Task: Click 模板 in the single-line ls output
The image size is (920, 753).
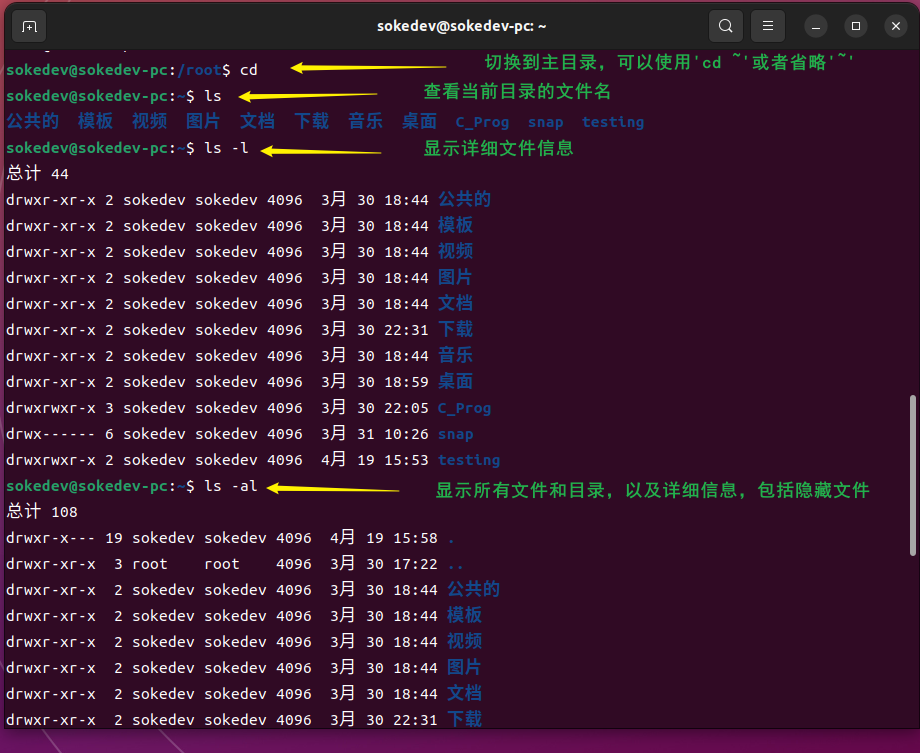Action: tap(95, 121)
